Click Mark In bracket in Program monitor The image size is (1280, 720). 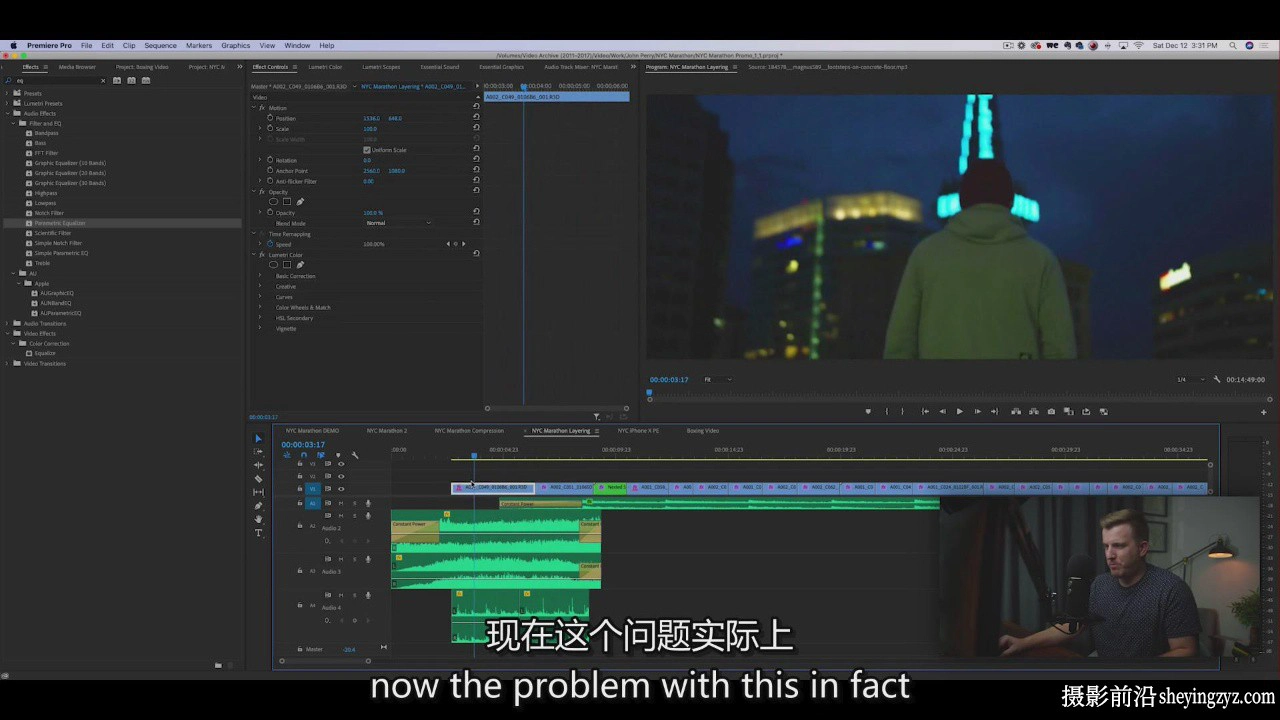coord(886,411)
